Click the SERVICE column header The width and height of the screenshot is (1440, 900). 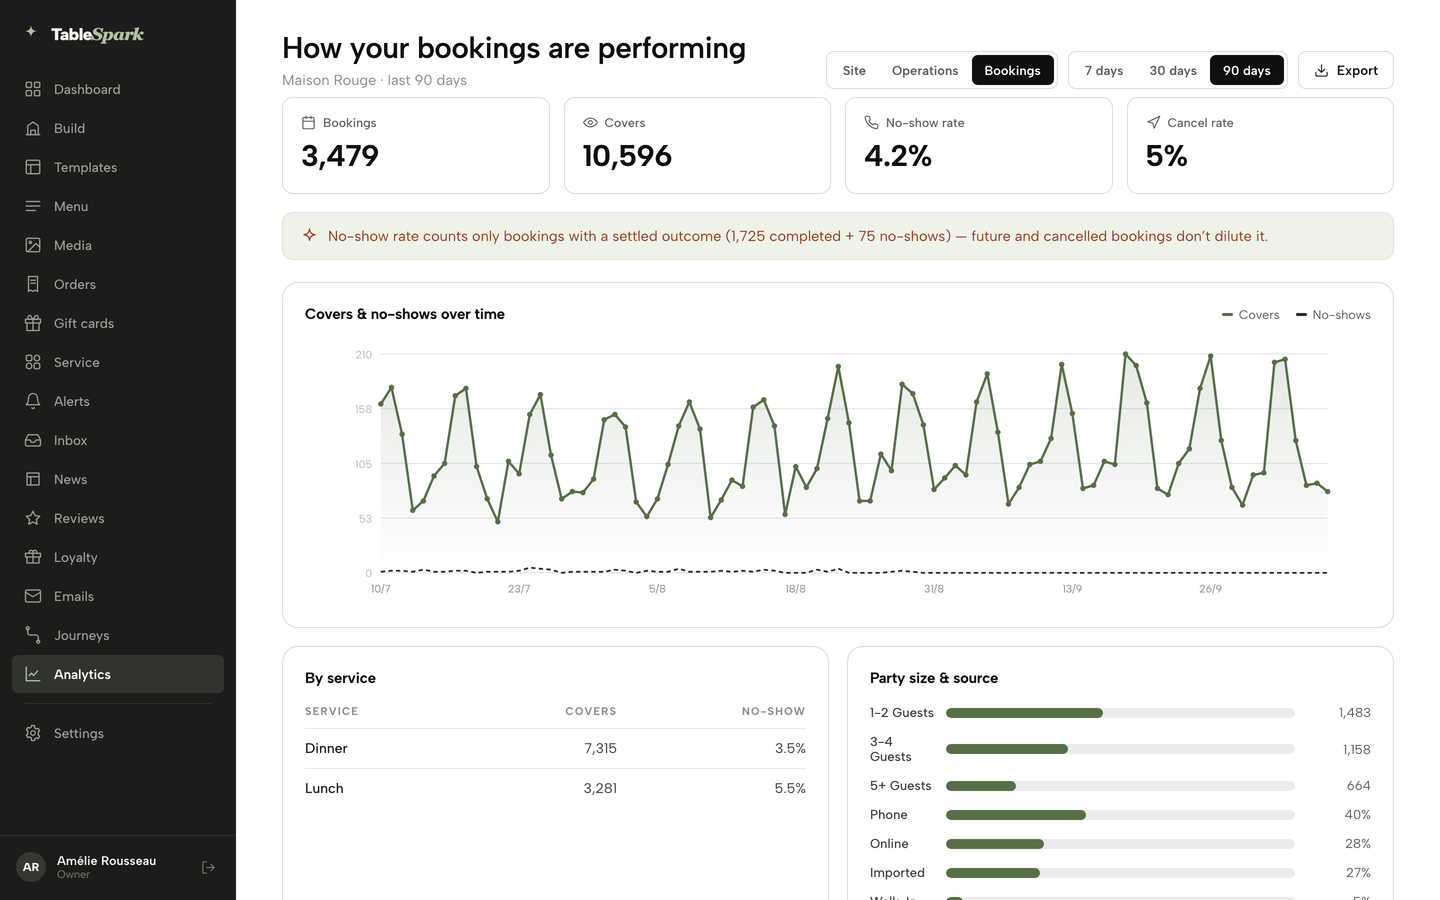332,711
